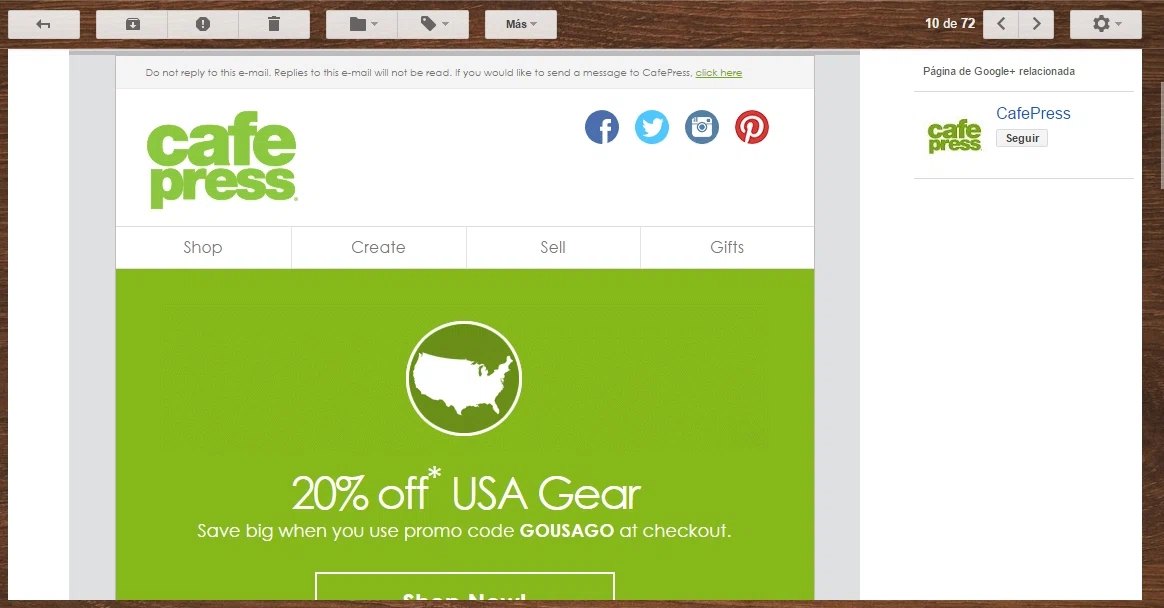Select the Create tab in email

pos(379,247)
